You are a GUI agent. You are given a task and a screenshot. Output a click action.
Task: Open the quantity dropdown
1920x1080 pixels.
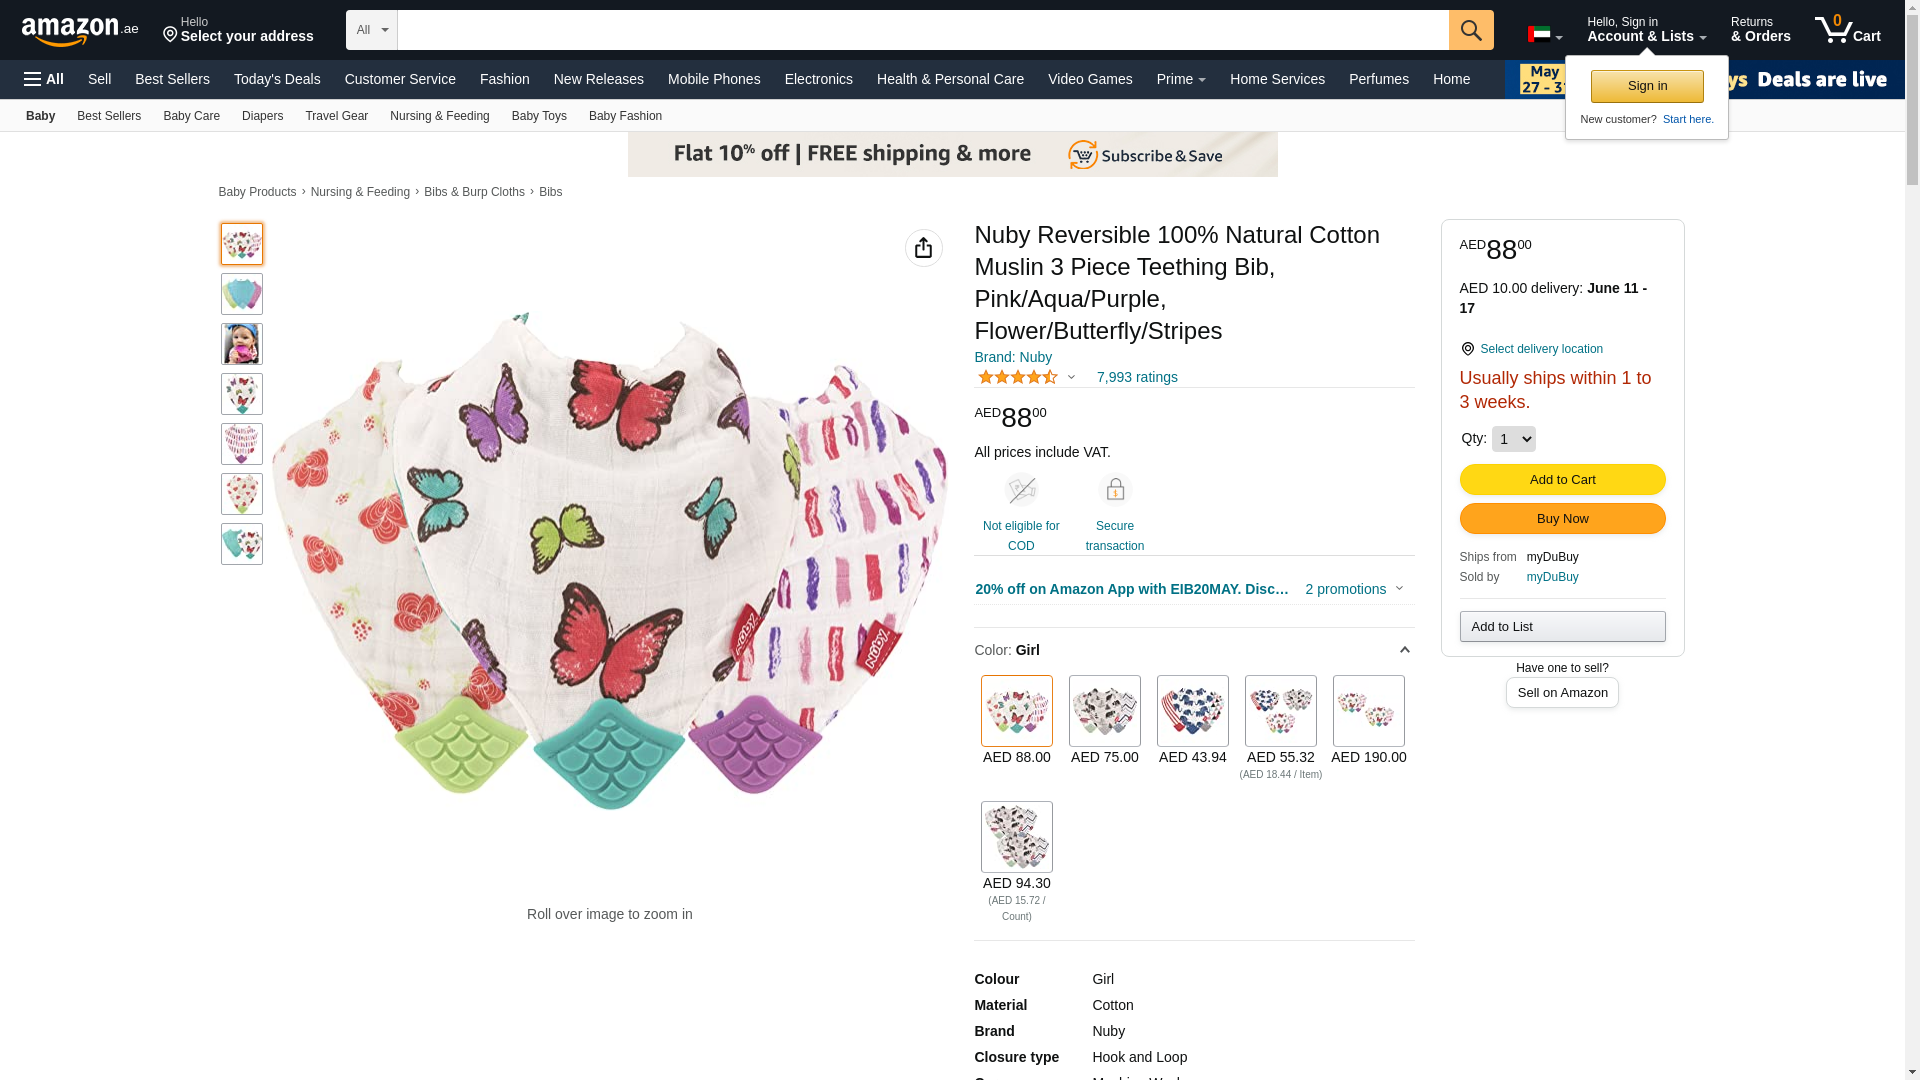1513,439
